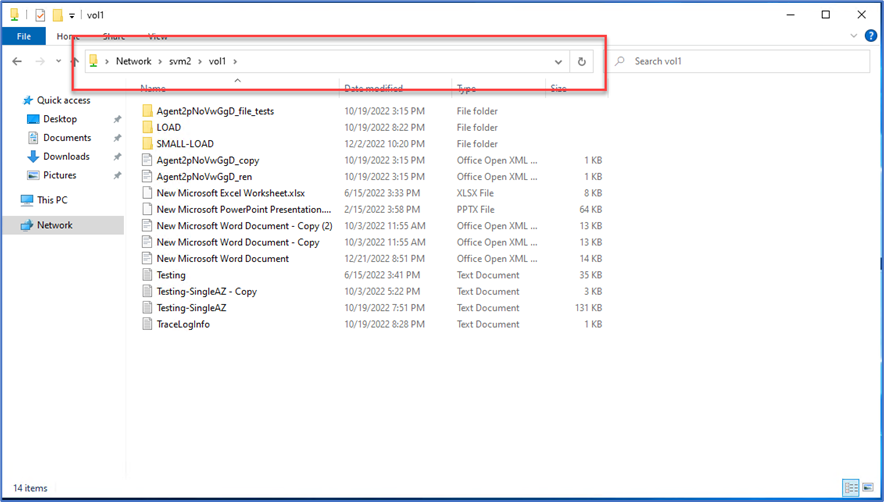Expand chevron after svm2 in address path
This screenshot has height=502, width=884.
click(x=200, y=61)
